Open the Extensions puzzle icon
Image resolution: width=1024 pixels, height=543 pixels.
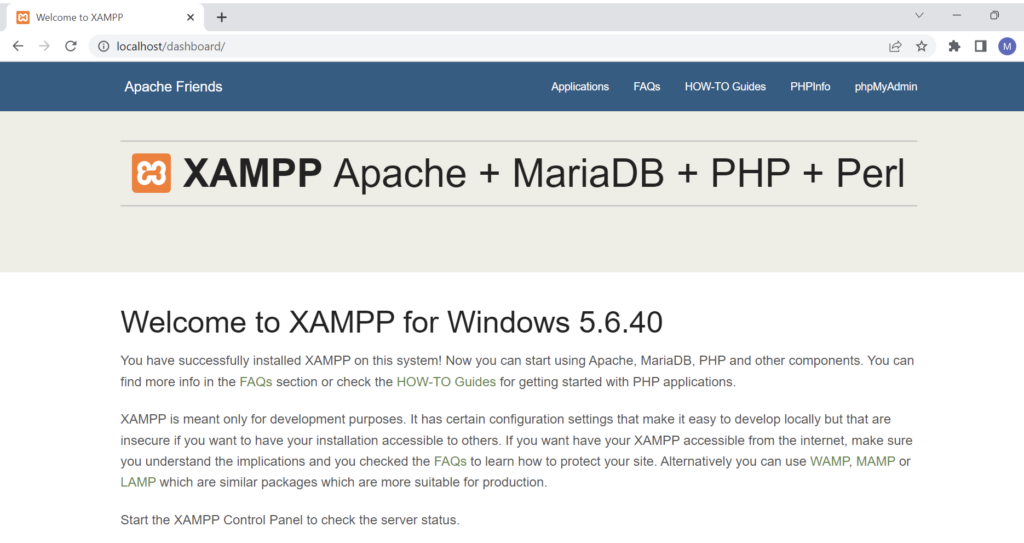(x=954, y=46)
